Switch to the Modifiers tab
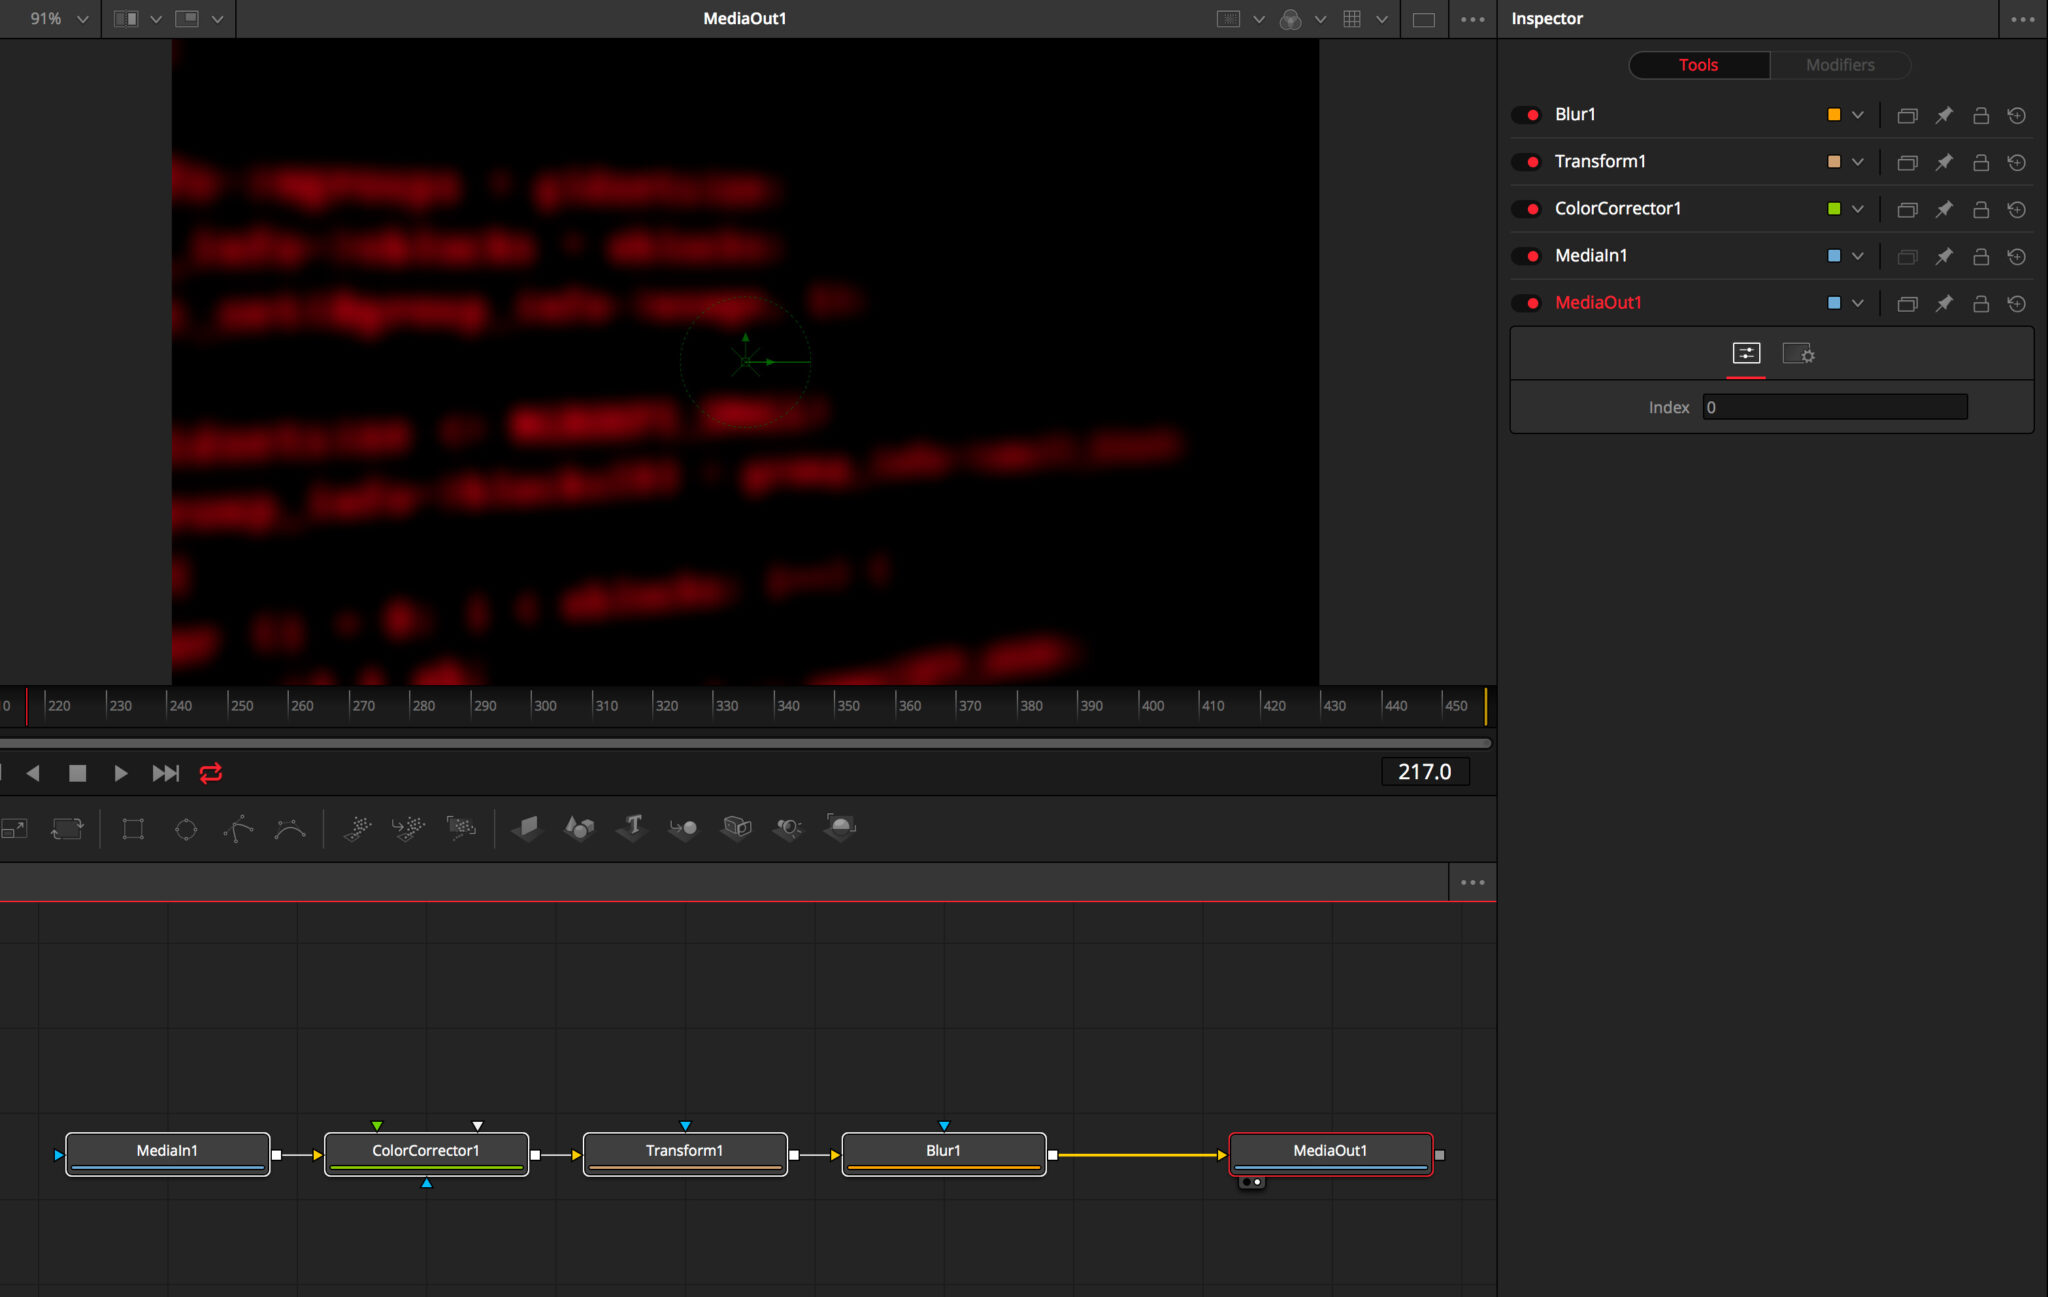 (1840, 65)
